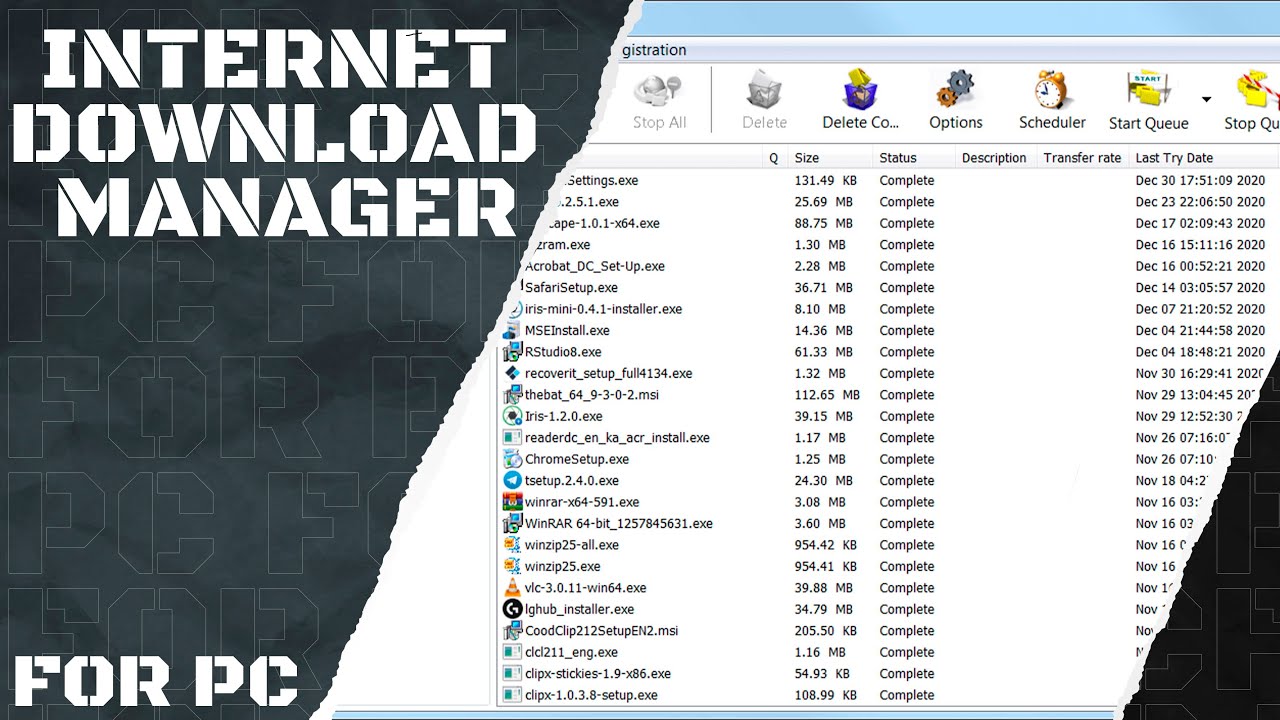Select the vlc-3.0.11-win64.exe cone icon
Screen dimensions: 1280x720
pyautogui.click(x=512, y=588)
